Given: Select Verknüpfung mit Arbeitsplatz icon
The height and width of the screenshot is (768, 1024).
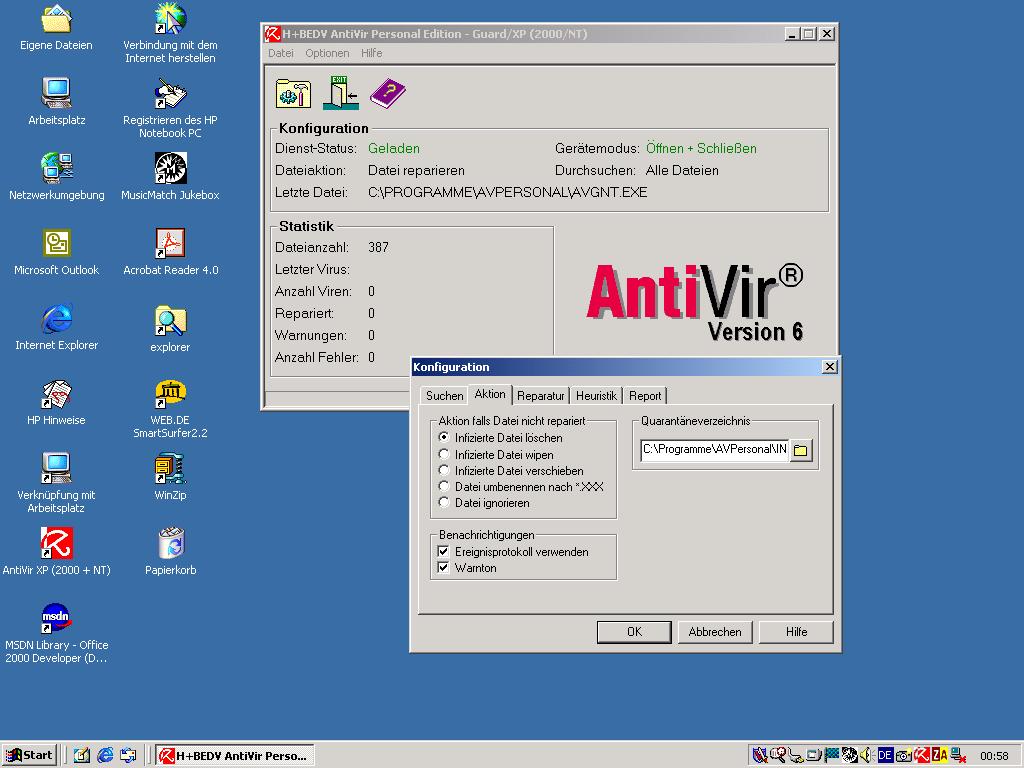Looking at the screenshot, I should (56, 483).
